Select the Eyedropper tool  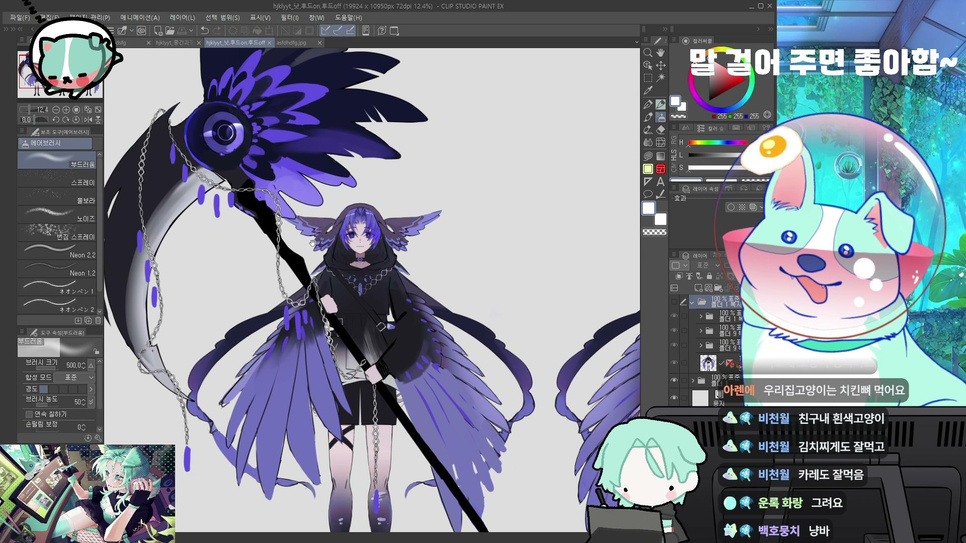pyautogui.click(x=647, y=91)
